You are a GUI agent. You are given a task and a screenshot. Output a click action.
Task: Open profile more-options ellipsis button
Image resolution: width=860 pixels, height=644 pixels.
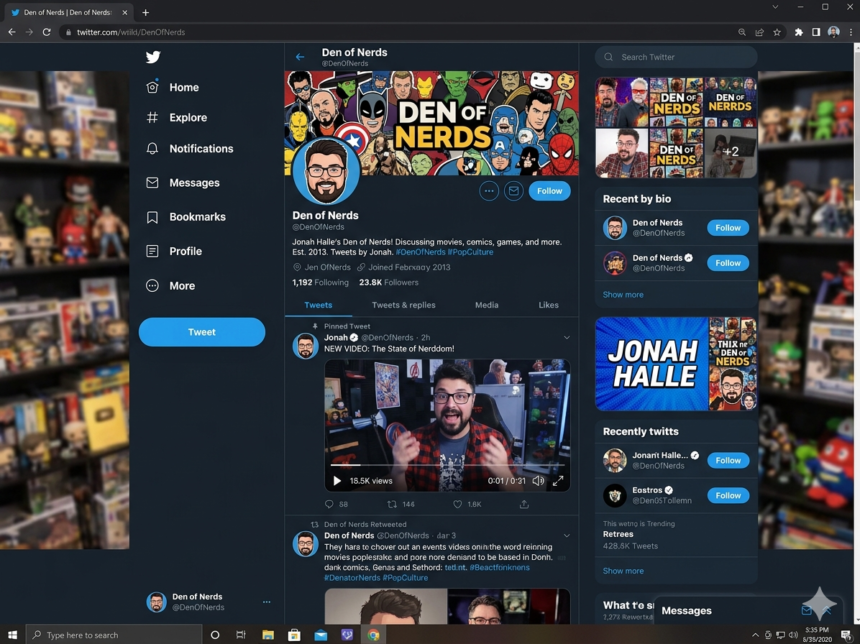pos(489,191)
